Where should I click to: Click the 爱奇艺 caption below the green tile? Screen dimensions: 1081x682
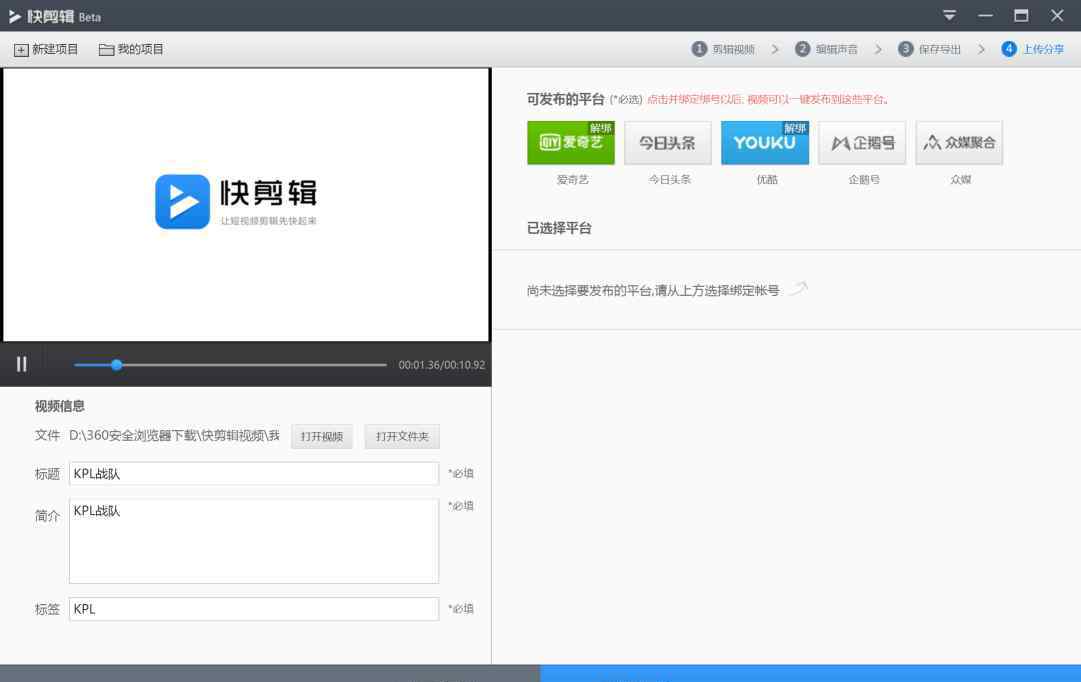(x=572, y=179)
